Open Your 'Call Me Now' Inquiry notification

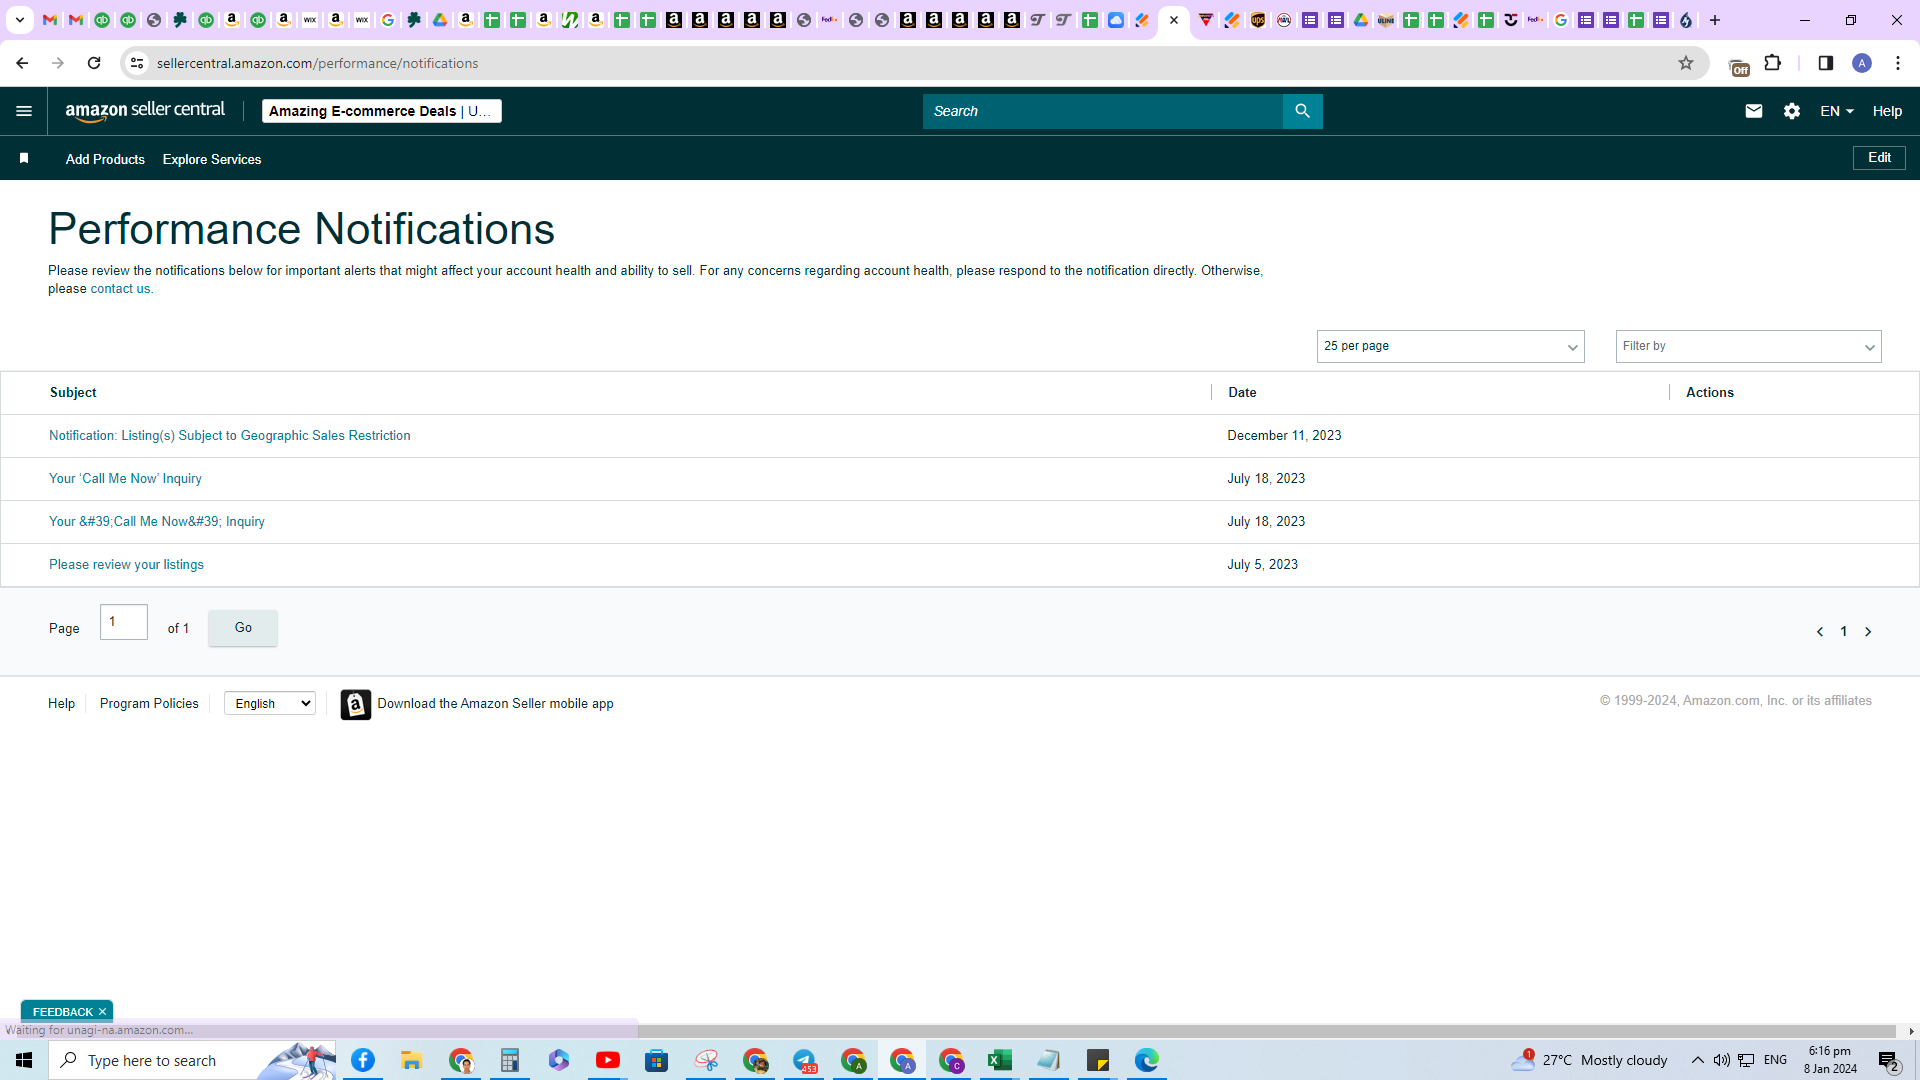(125, 479)
